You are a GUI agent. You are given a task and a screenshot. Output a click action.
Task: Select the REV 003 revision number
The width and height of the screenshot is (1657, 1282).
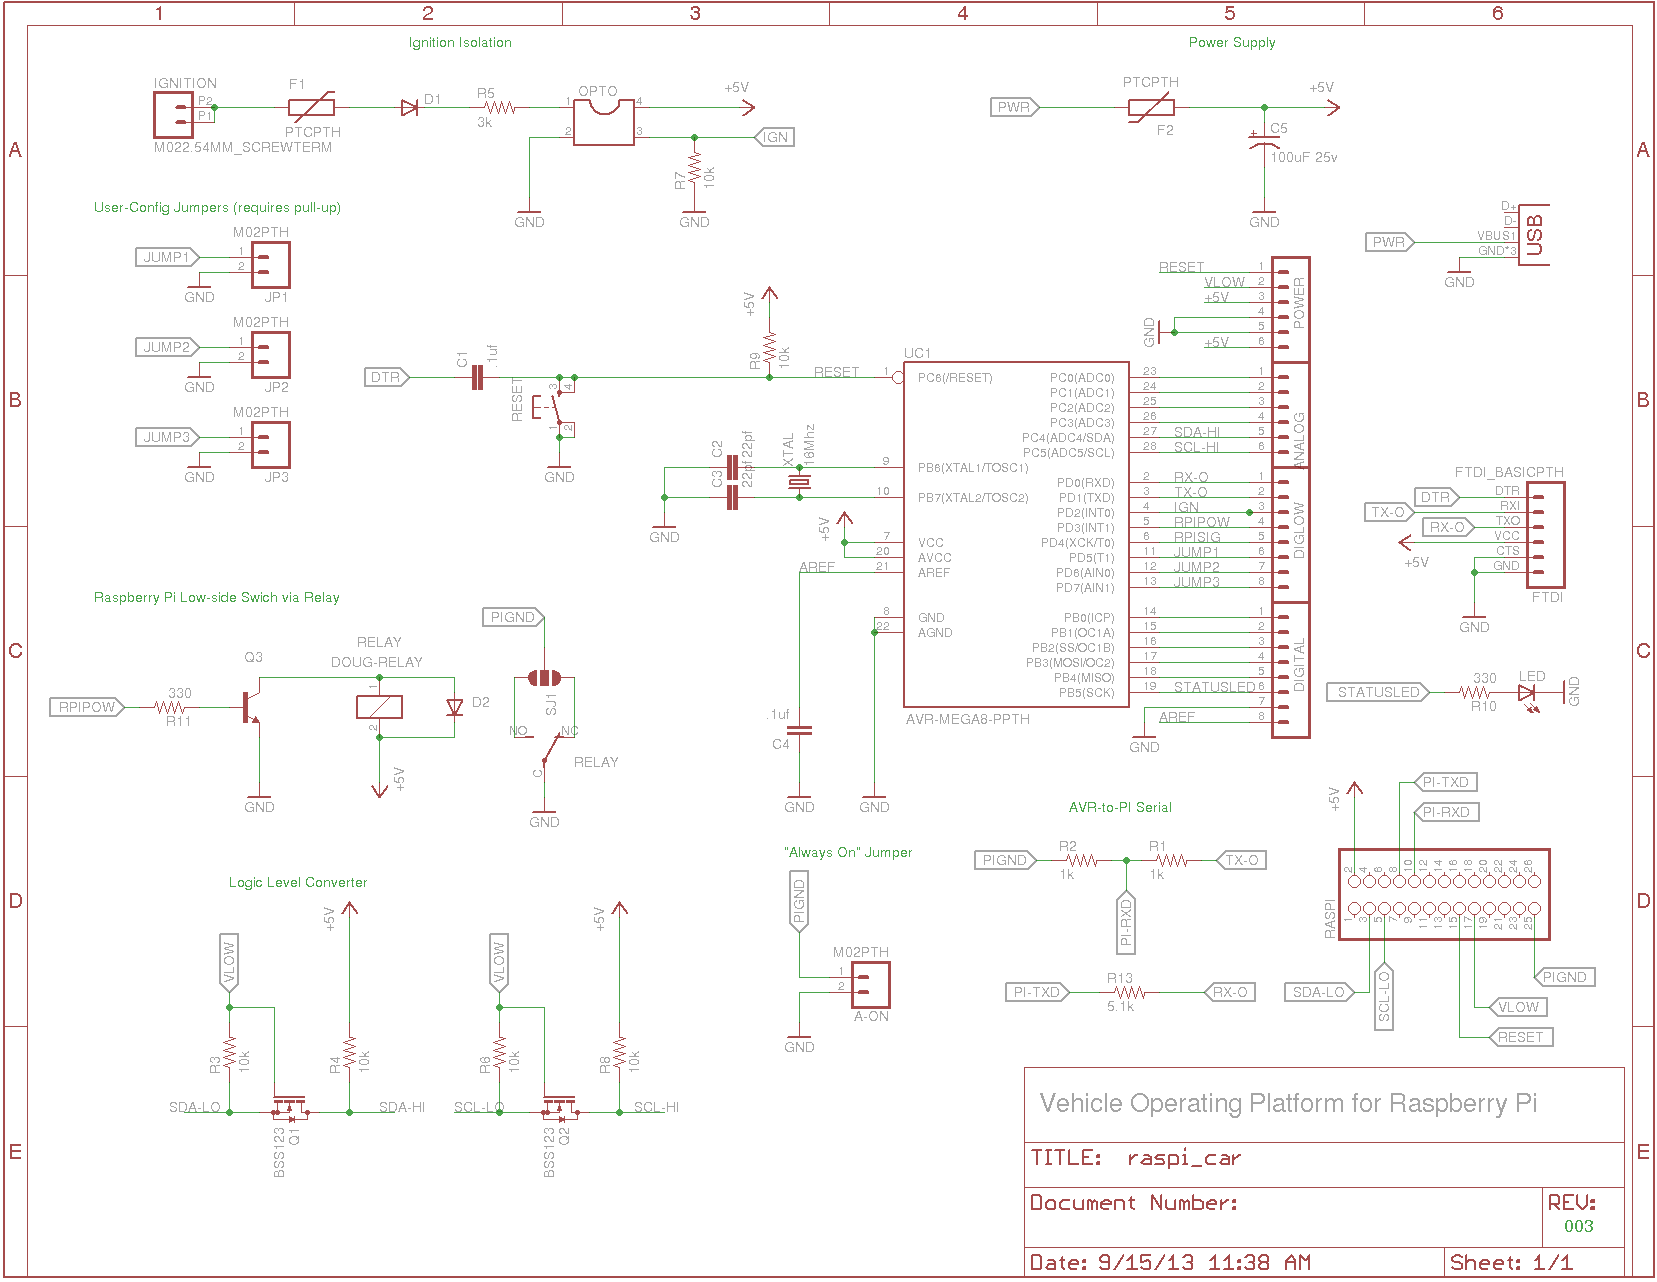click(1578, 1226)
